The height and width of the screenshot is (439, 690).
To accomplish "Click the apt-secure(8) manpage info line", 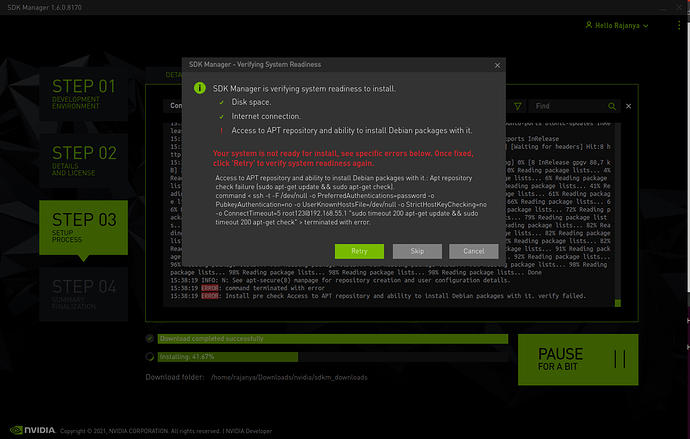I will tap(340, 280).
